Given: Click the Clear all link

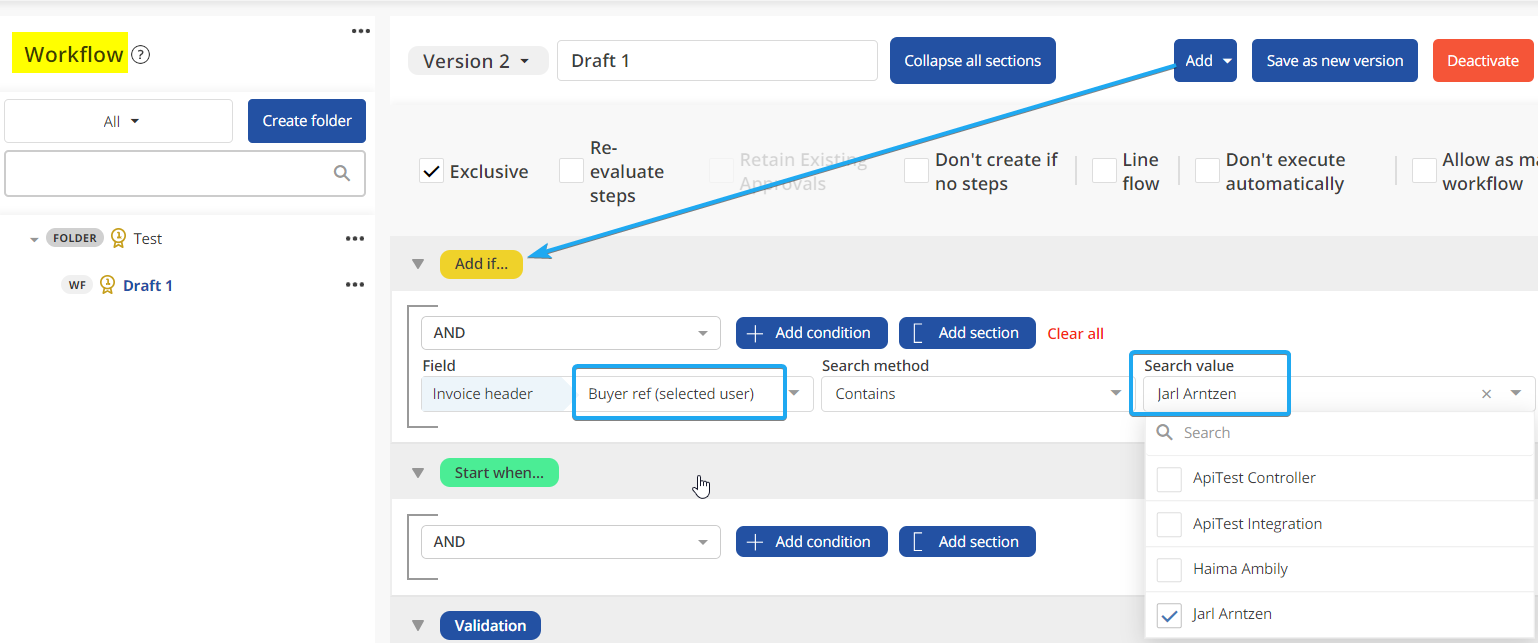Looking at the screenshot, I should click(x=1075, y=334).
